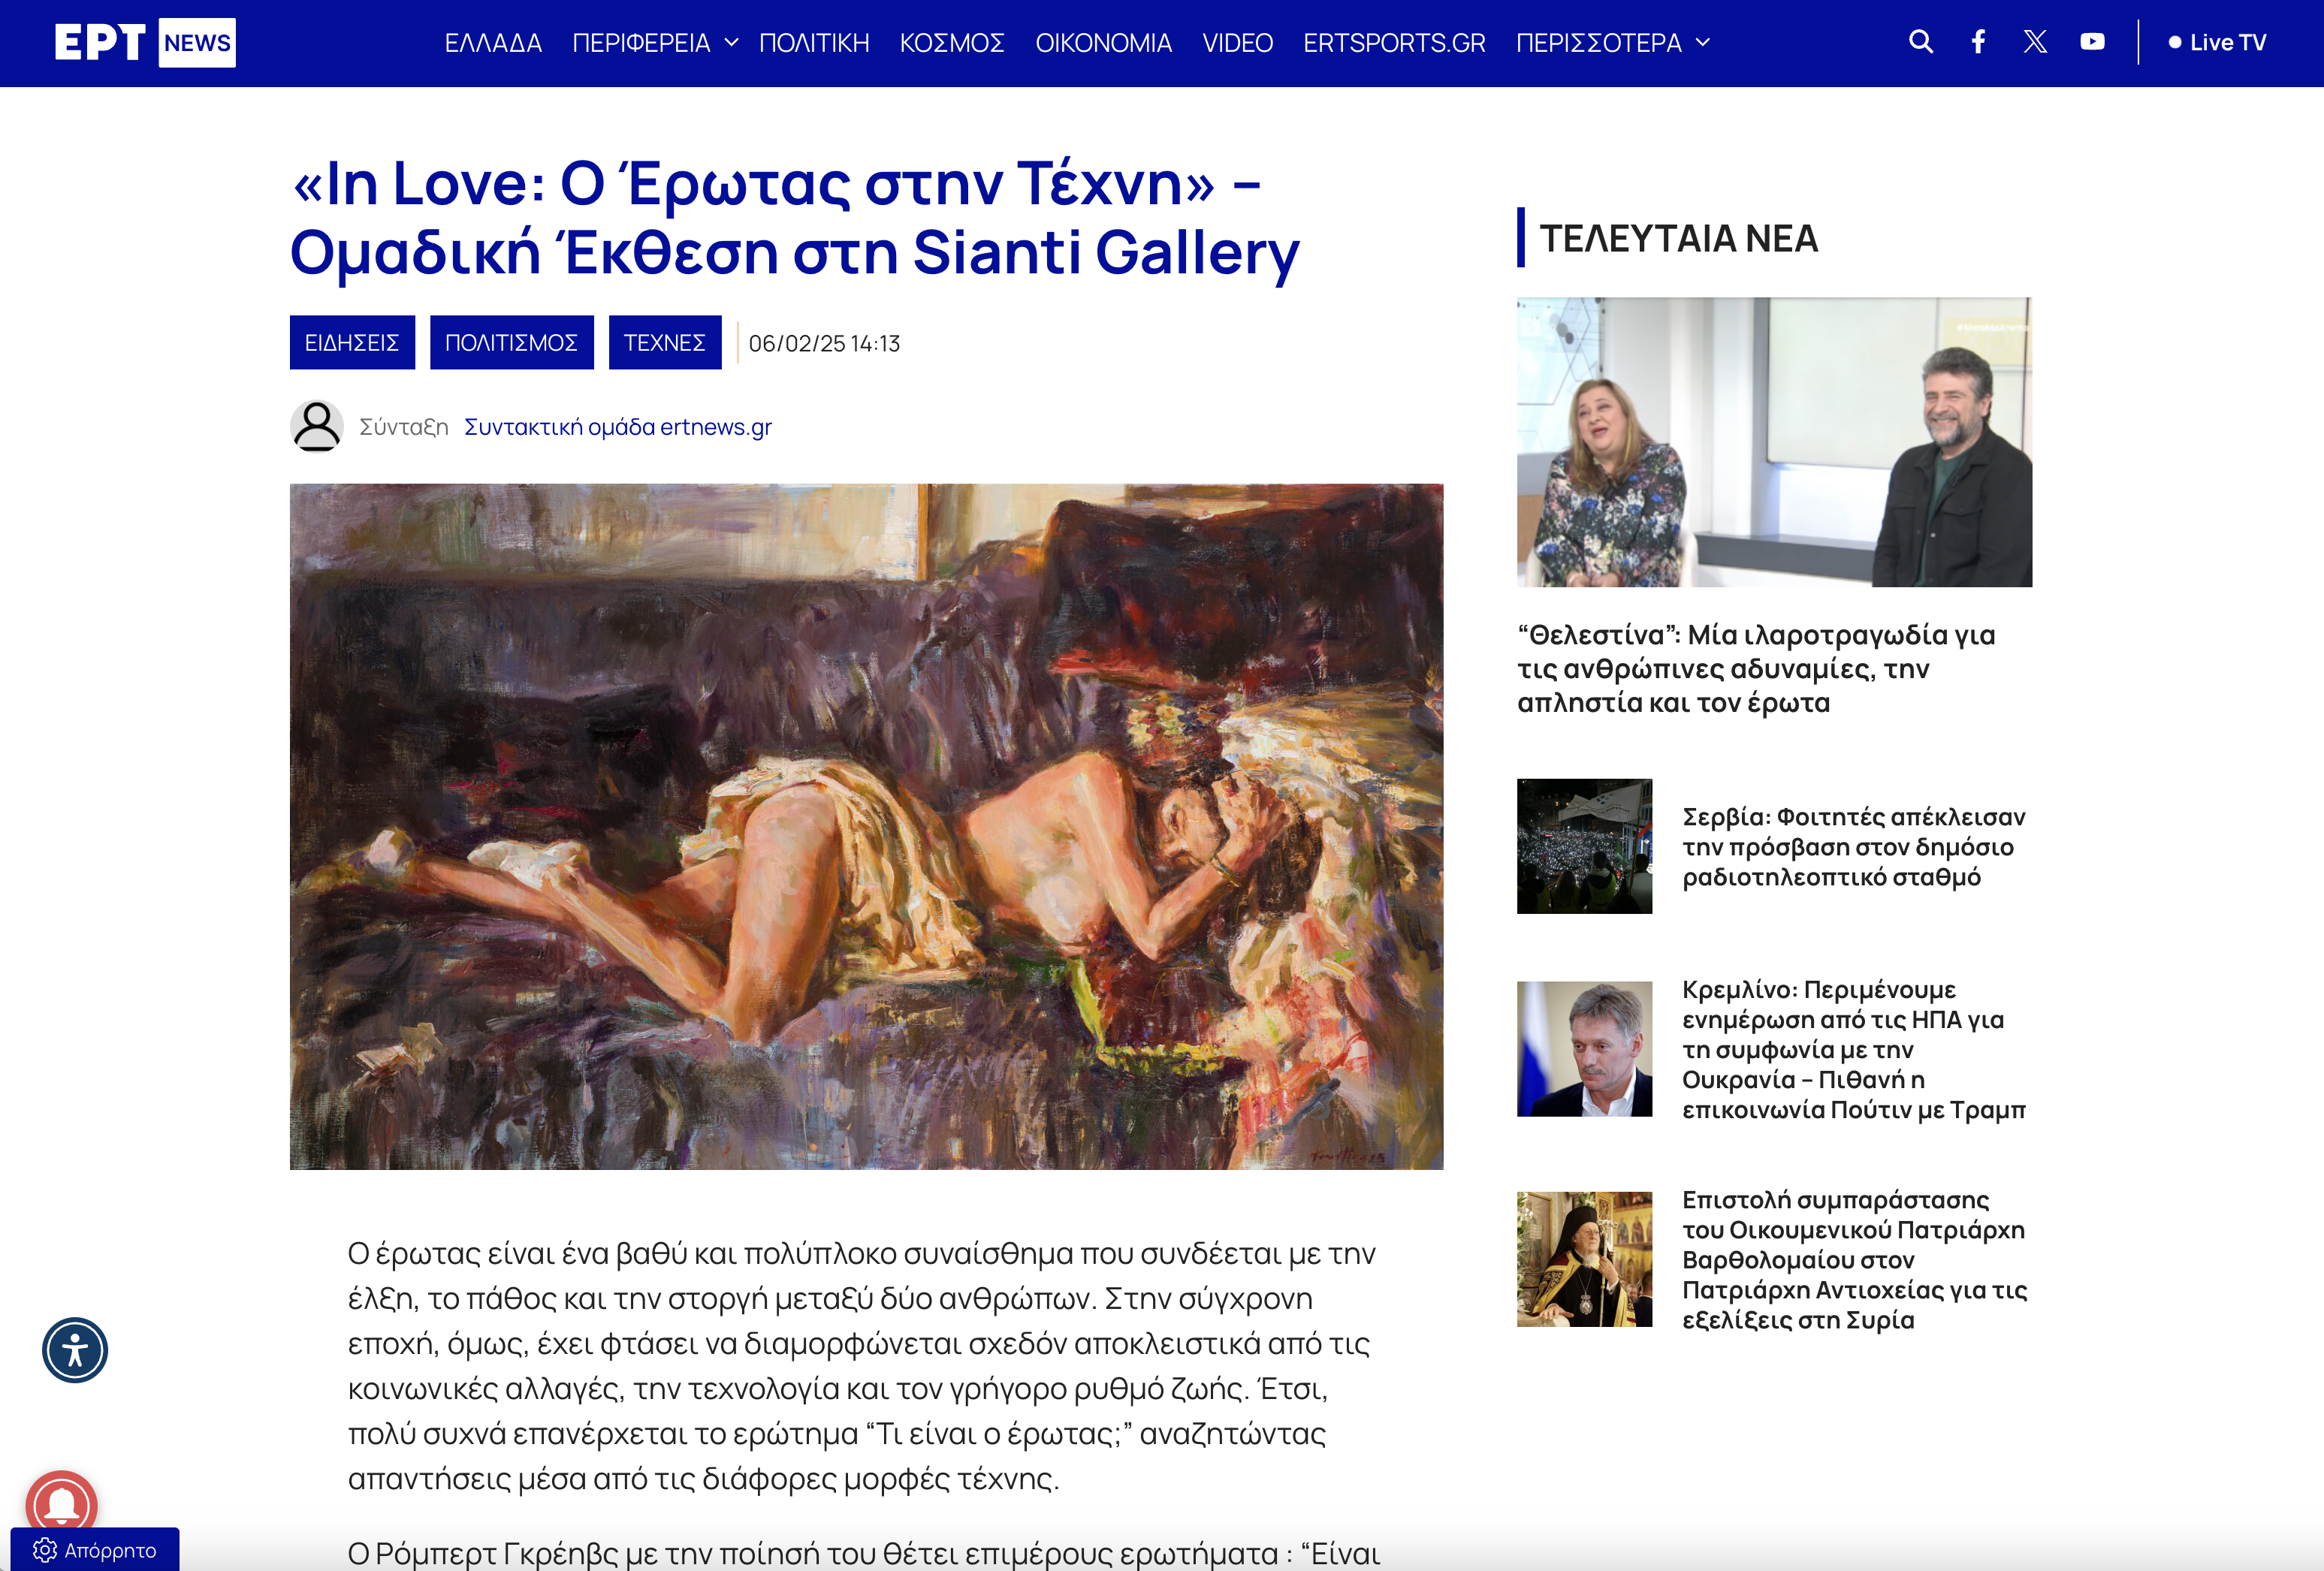Click the ΤΕΛΕΥΤΑΙΑ ΝΕΑ section heading

[1678, 238]
